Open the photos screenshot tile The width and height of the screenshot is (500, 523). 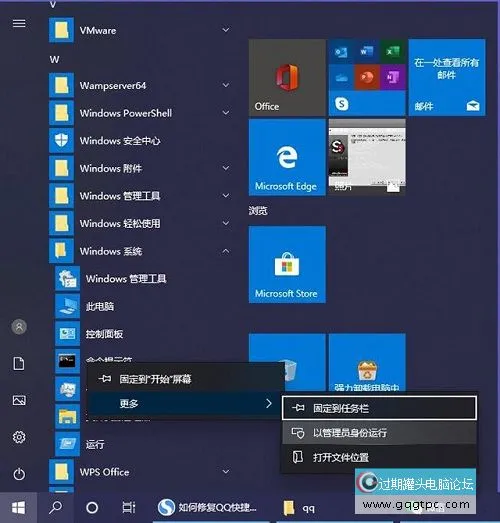tap(367, 157)
